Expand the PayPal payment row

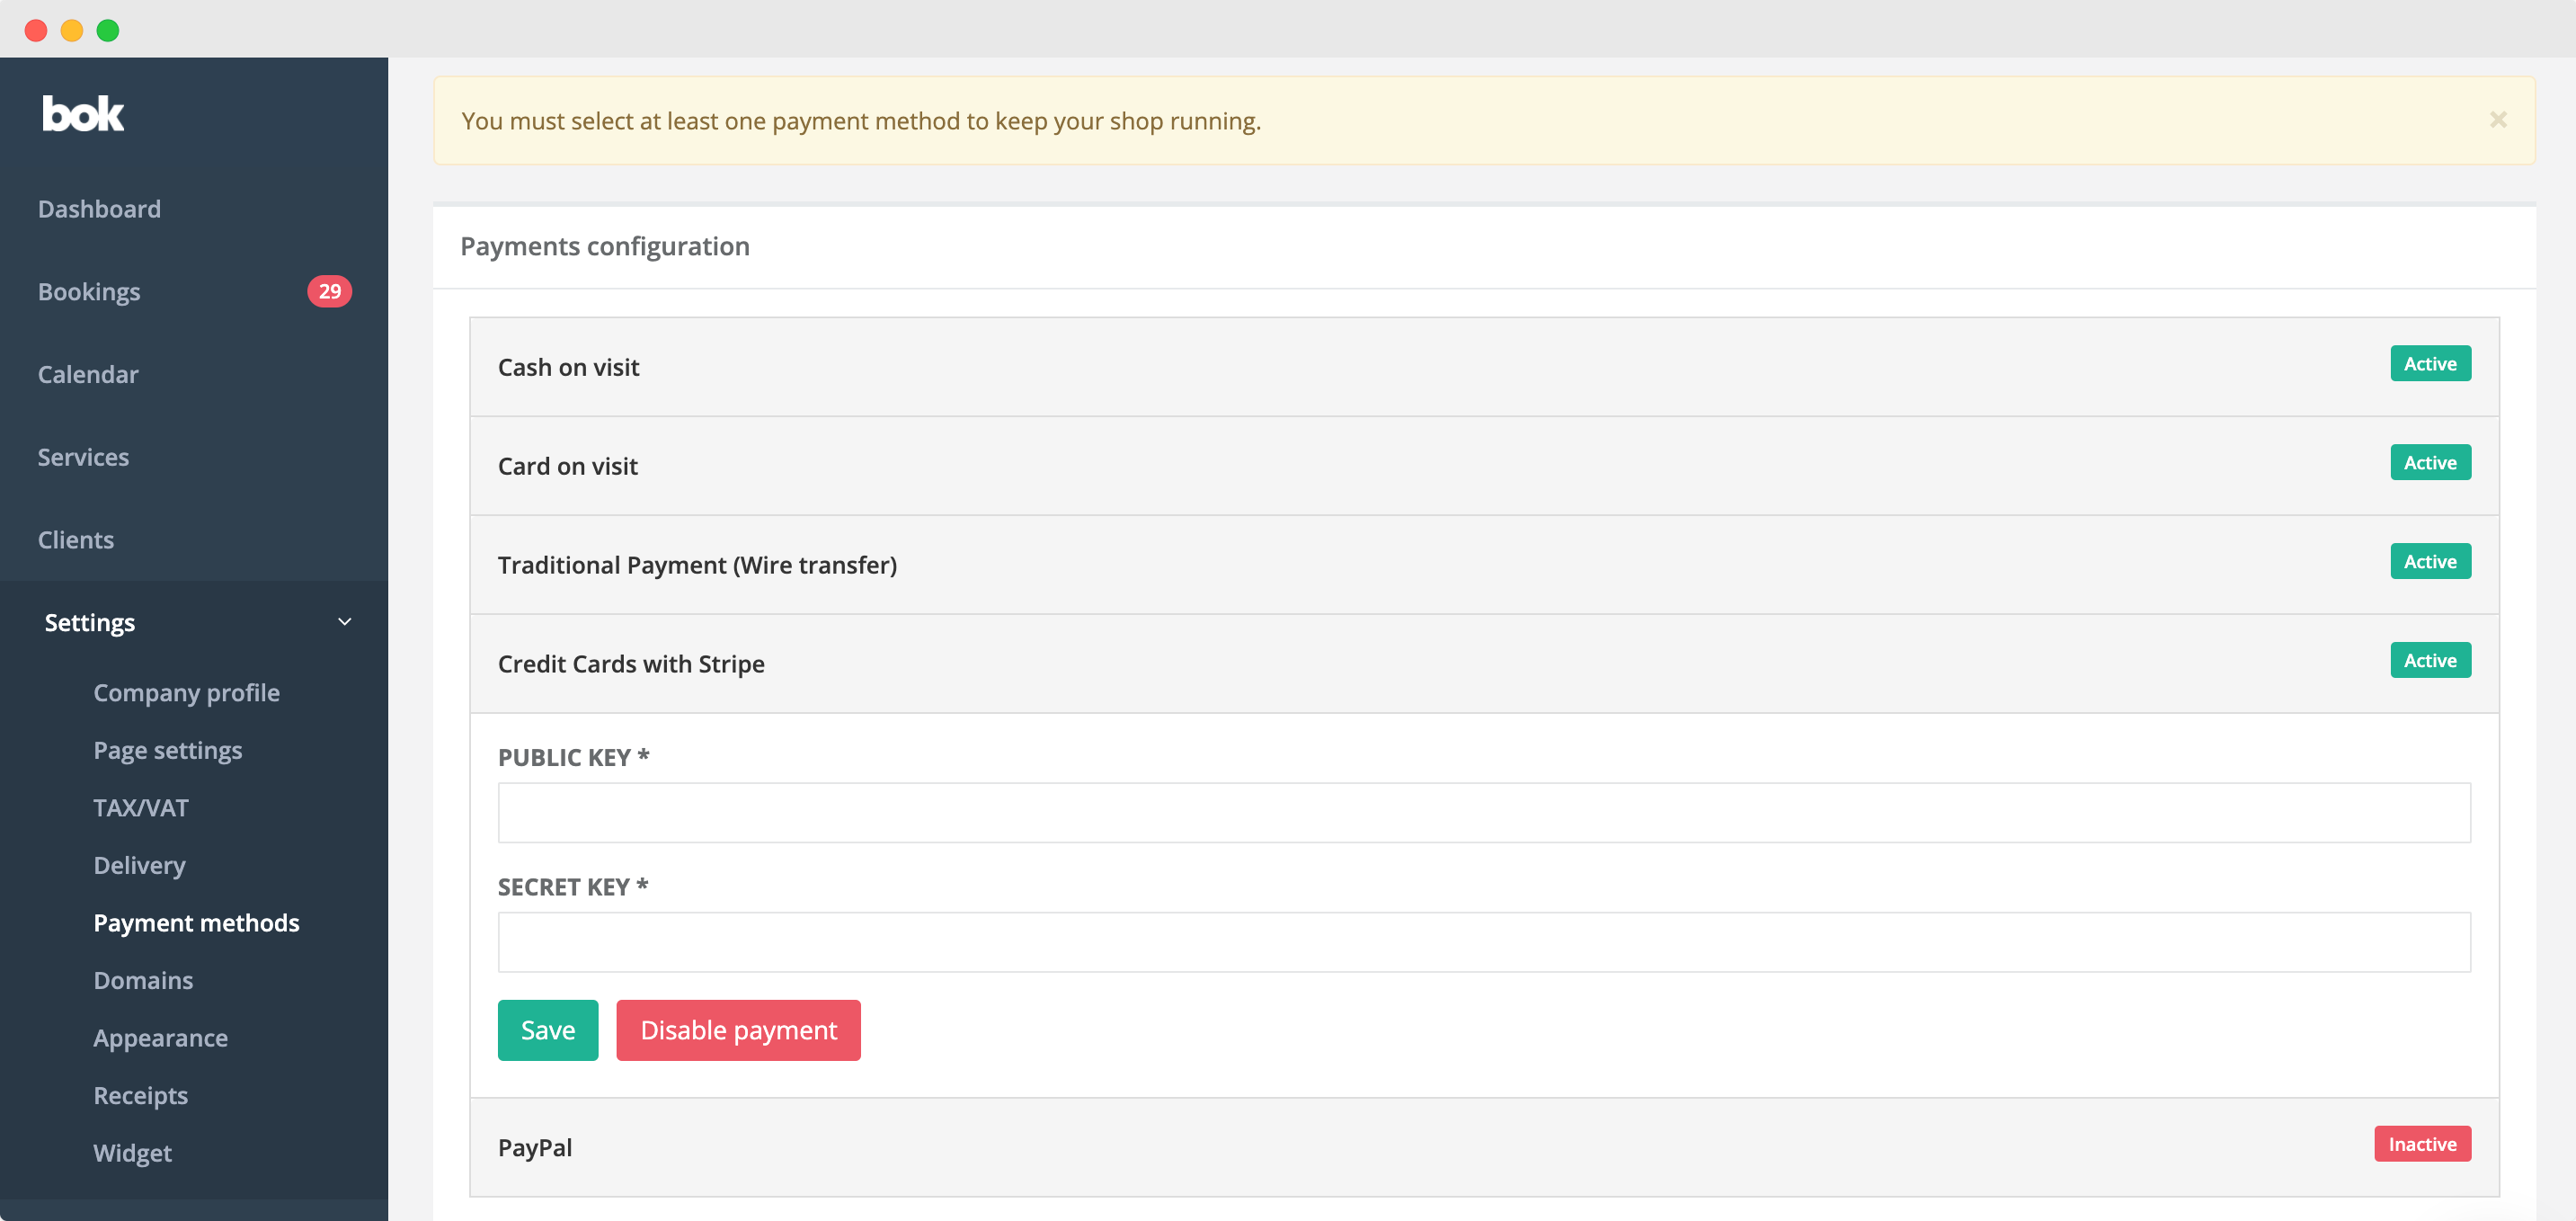click(1484, 1147)
